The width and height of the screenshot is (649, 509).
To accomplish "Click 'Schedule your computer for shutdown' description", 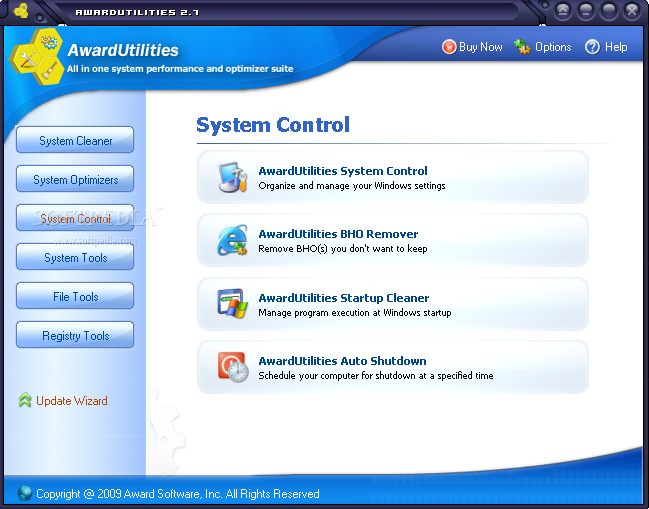I will pyautogui.click(x=376, y=376).
